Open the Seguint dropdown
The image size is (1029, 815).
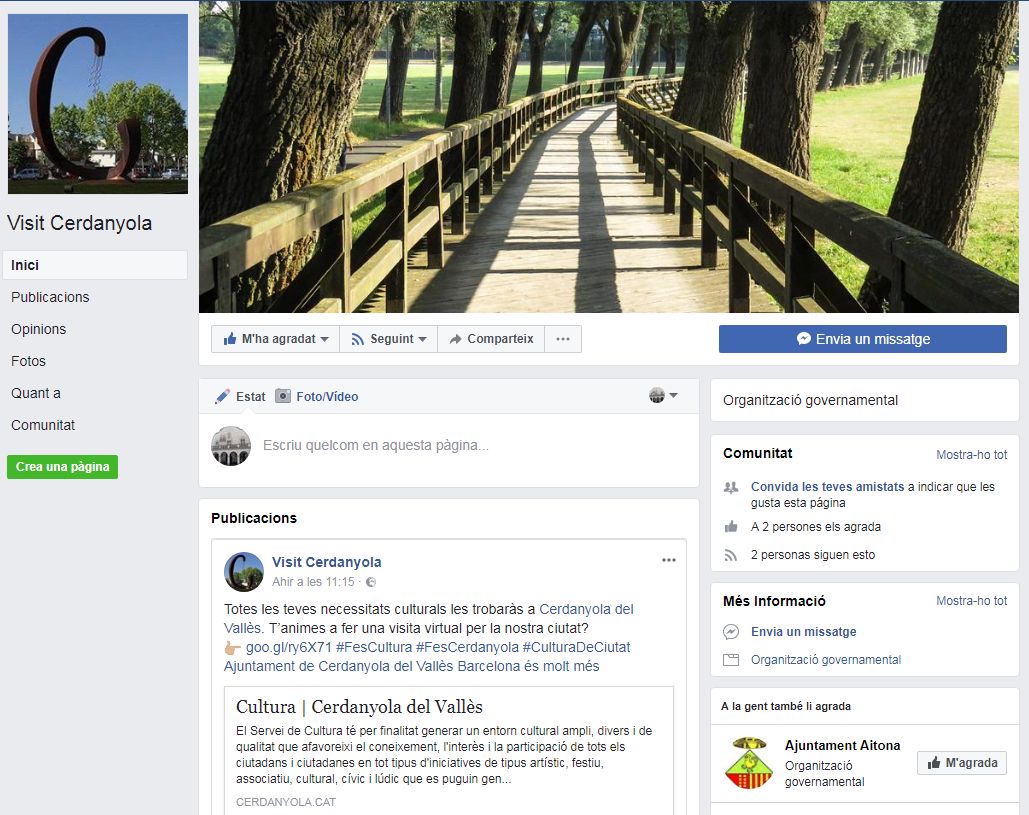coord(388,339)
